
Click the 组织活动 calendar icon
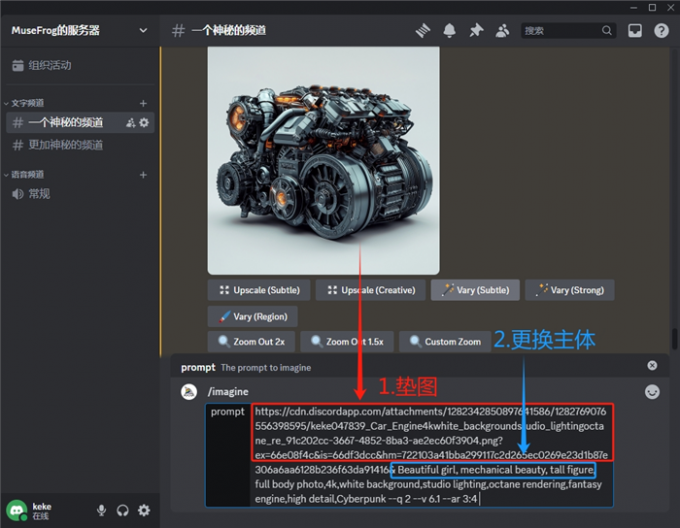pos(18,65)
